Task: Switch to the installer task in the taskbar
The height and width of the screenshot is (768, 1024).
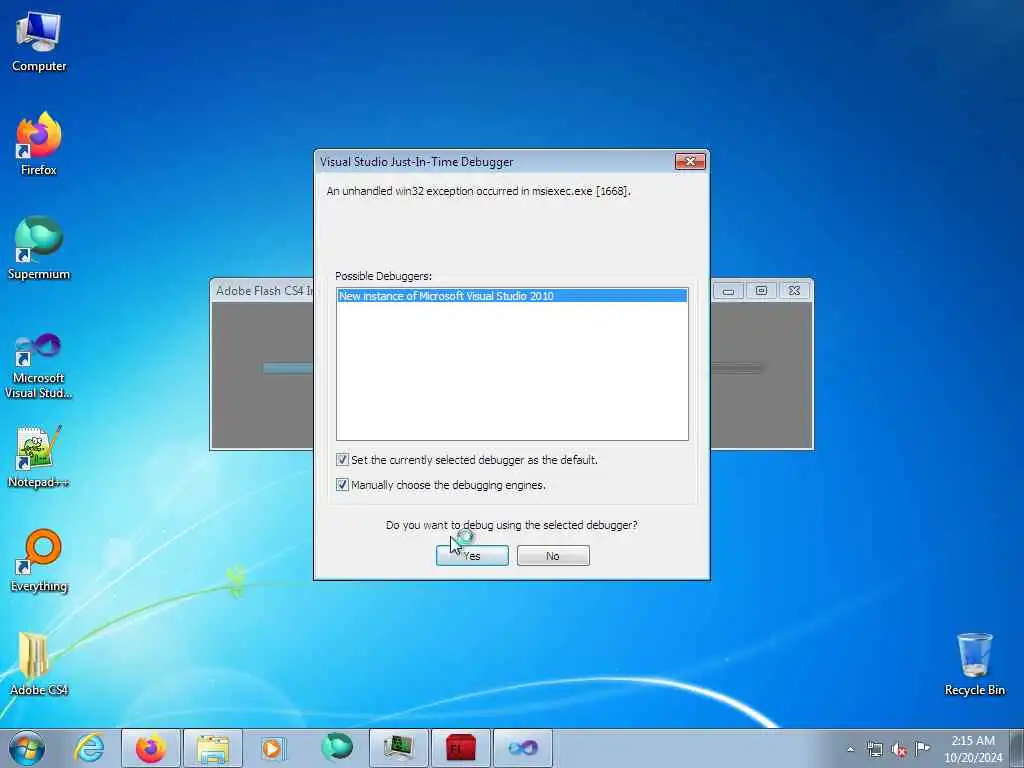Action: pos(398,748)
